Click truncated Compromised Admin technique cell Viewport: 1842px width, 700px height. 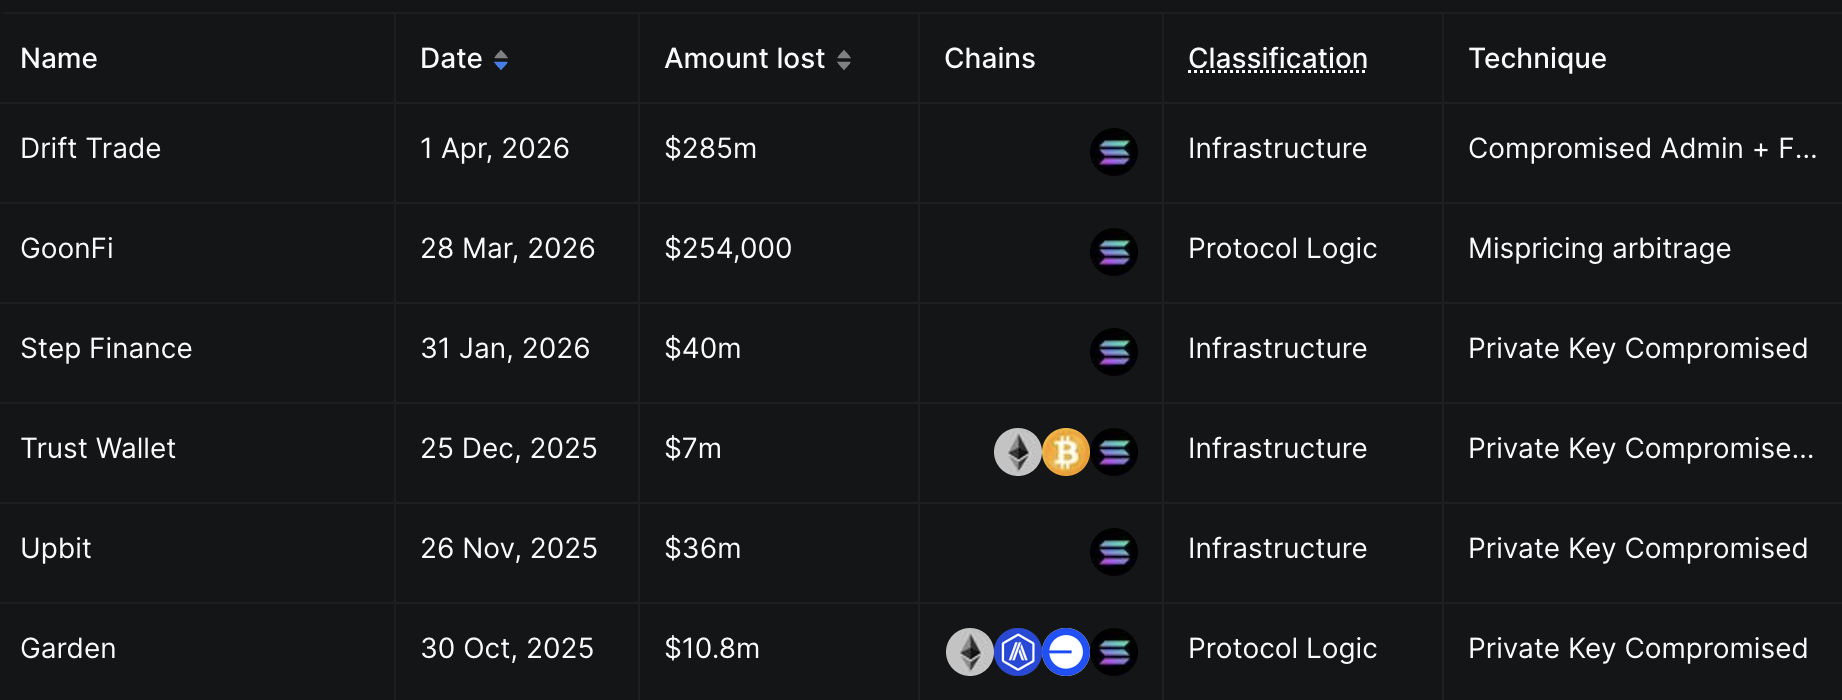click(x=1641, y=149)
